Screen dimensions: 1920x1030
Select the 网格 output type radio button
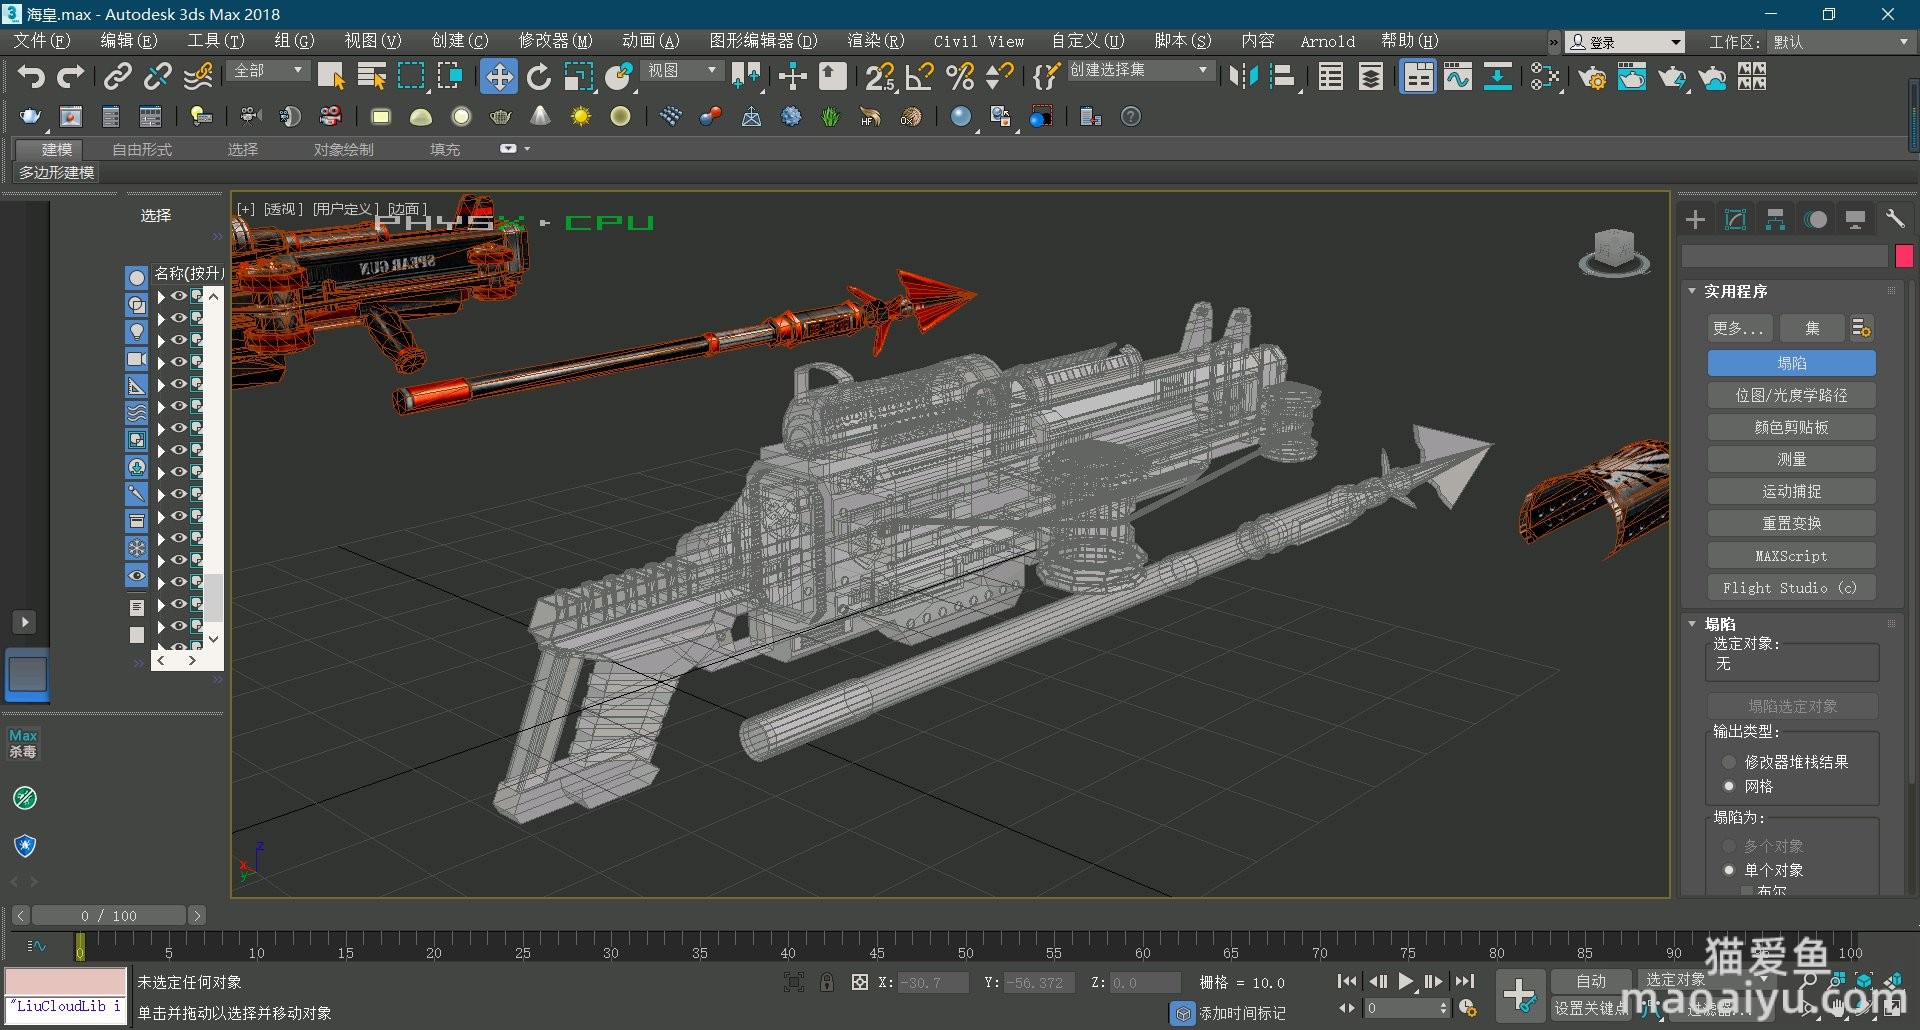1729,786
